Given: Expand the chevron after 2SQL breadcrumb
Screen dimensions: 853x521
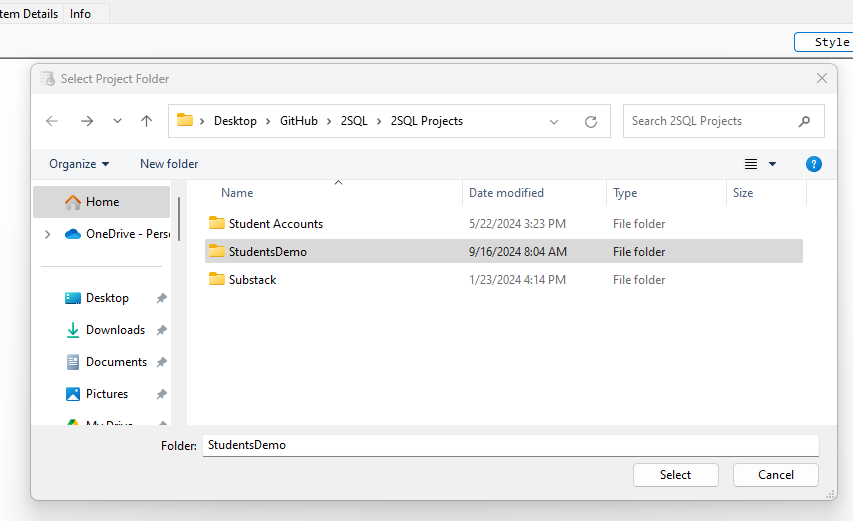Looking at the screenshot, I should 379,121.
